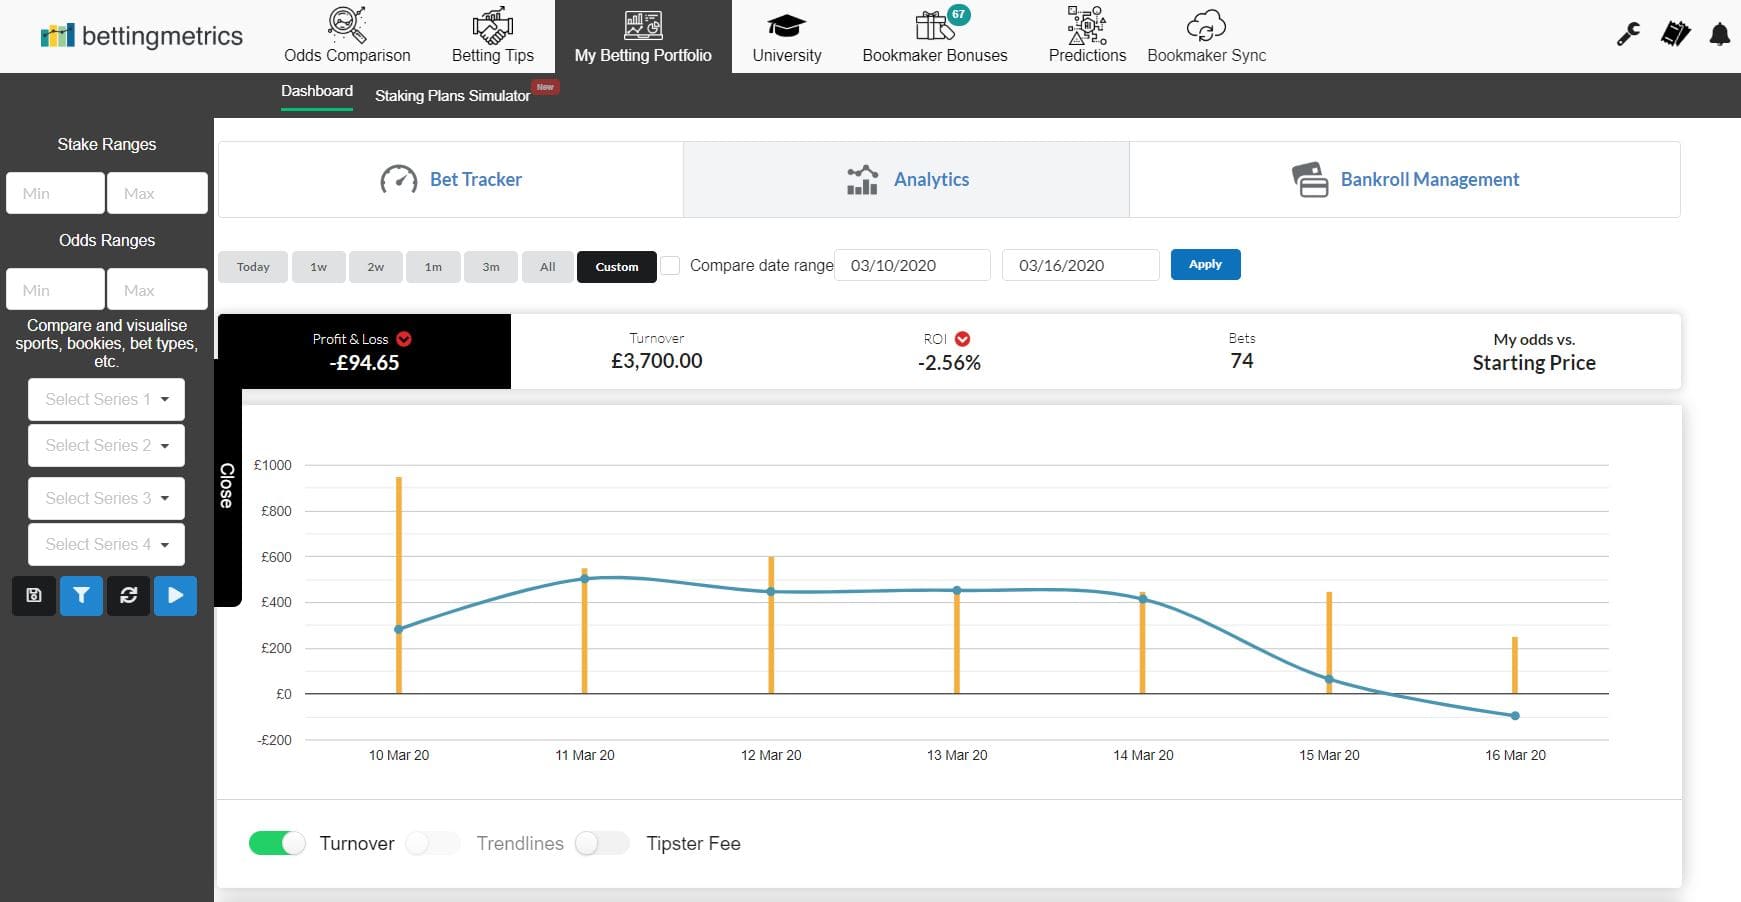The width and height of the screenshot is (1741, 902).
Task: Click the 1m range button
Action: (433, 267)
